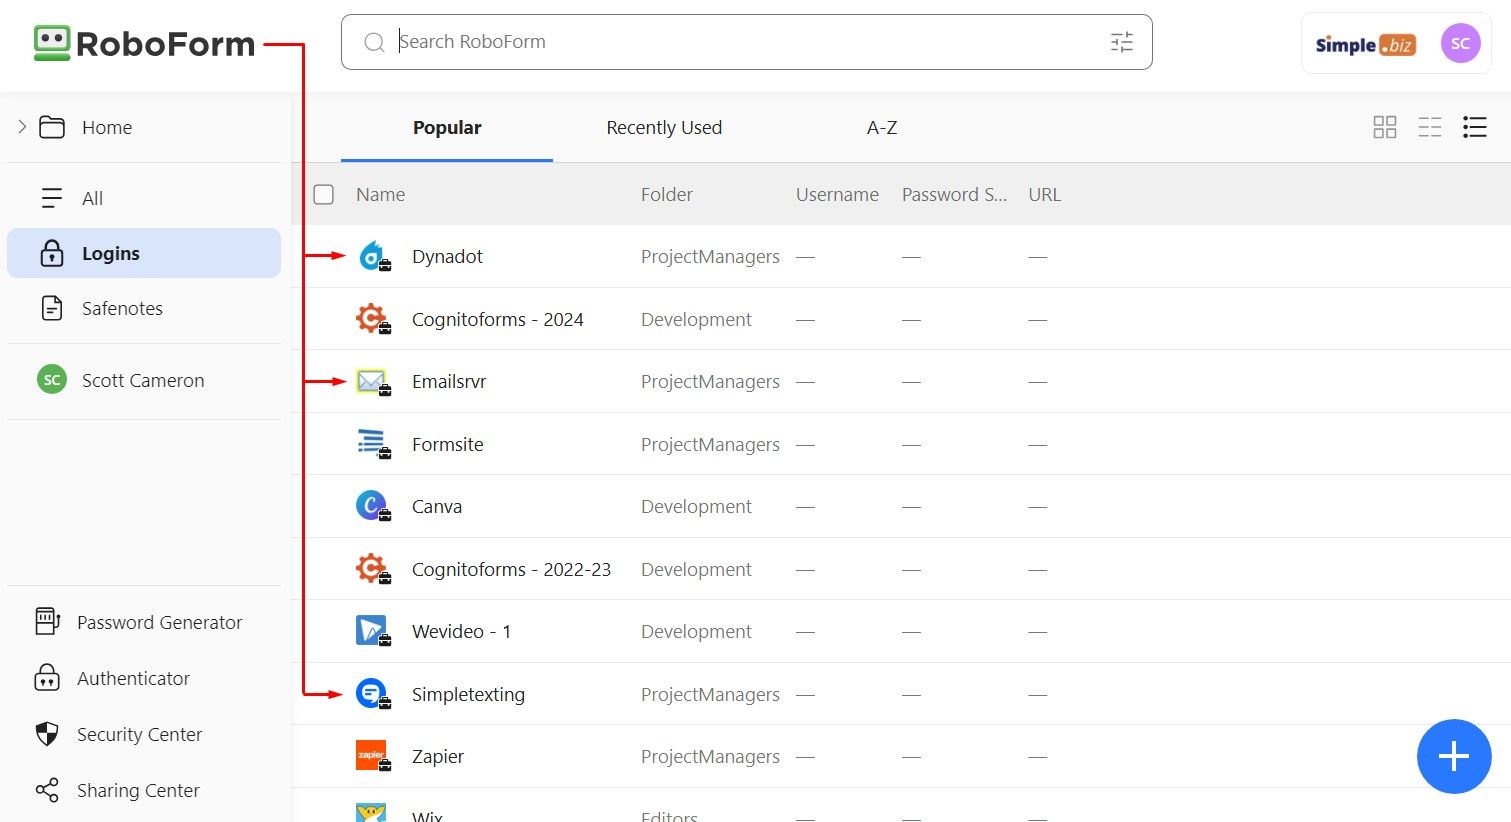Click ProjectManagers folder in Simpletexting row

click(x=710, y=695)
